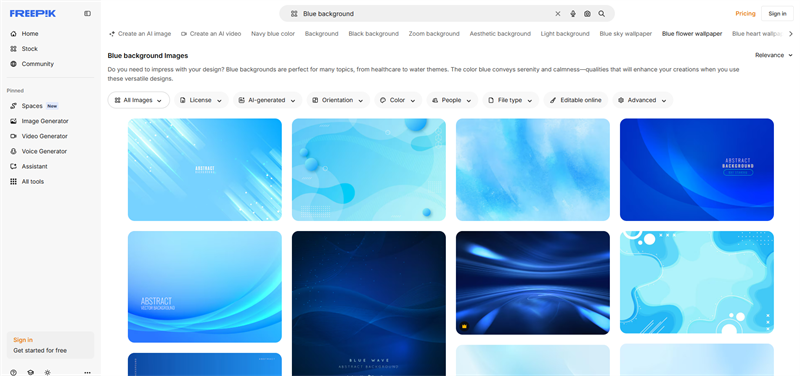Open the All images dropdown
Image resolution: width=800 pixels, height=376 pixels.
[x=139, y=100]
